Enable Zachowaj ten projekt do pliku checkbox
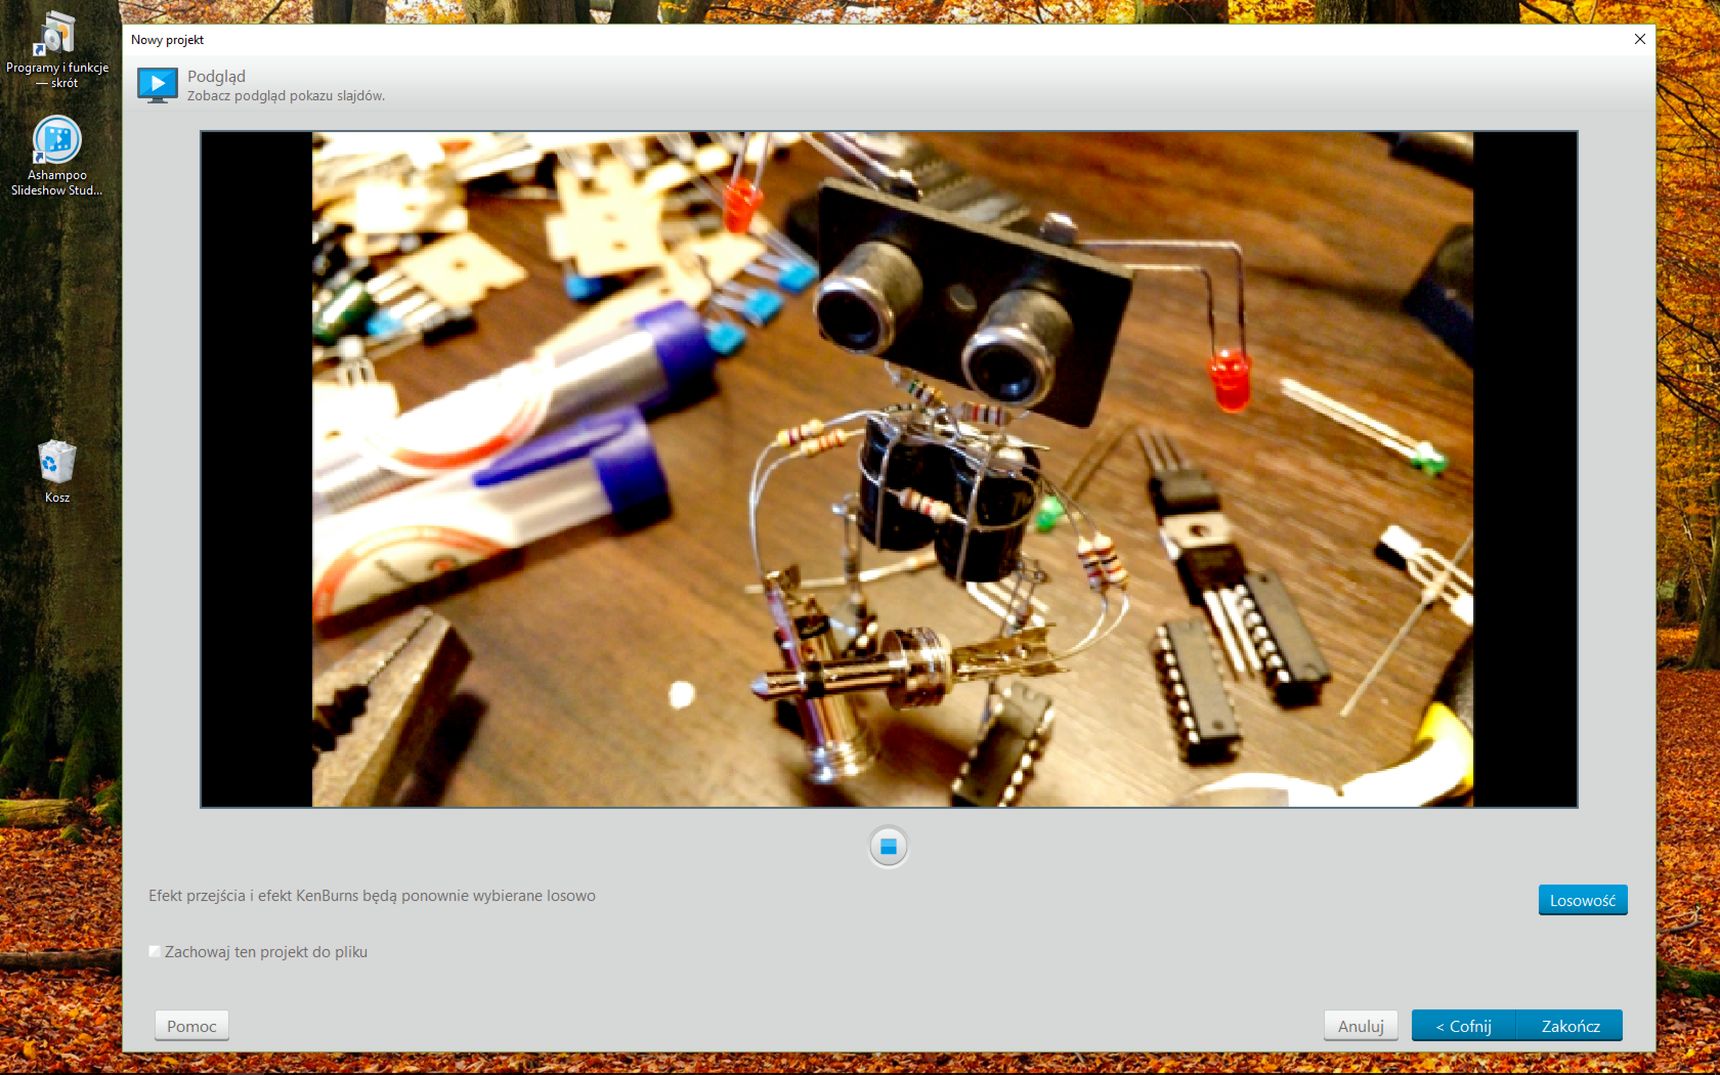The height and width of the screenshot is (1075, 1720). tap(155, 951)
